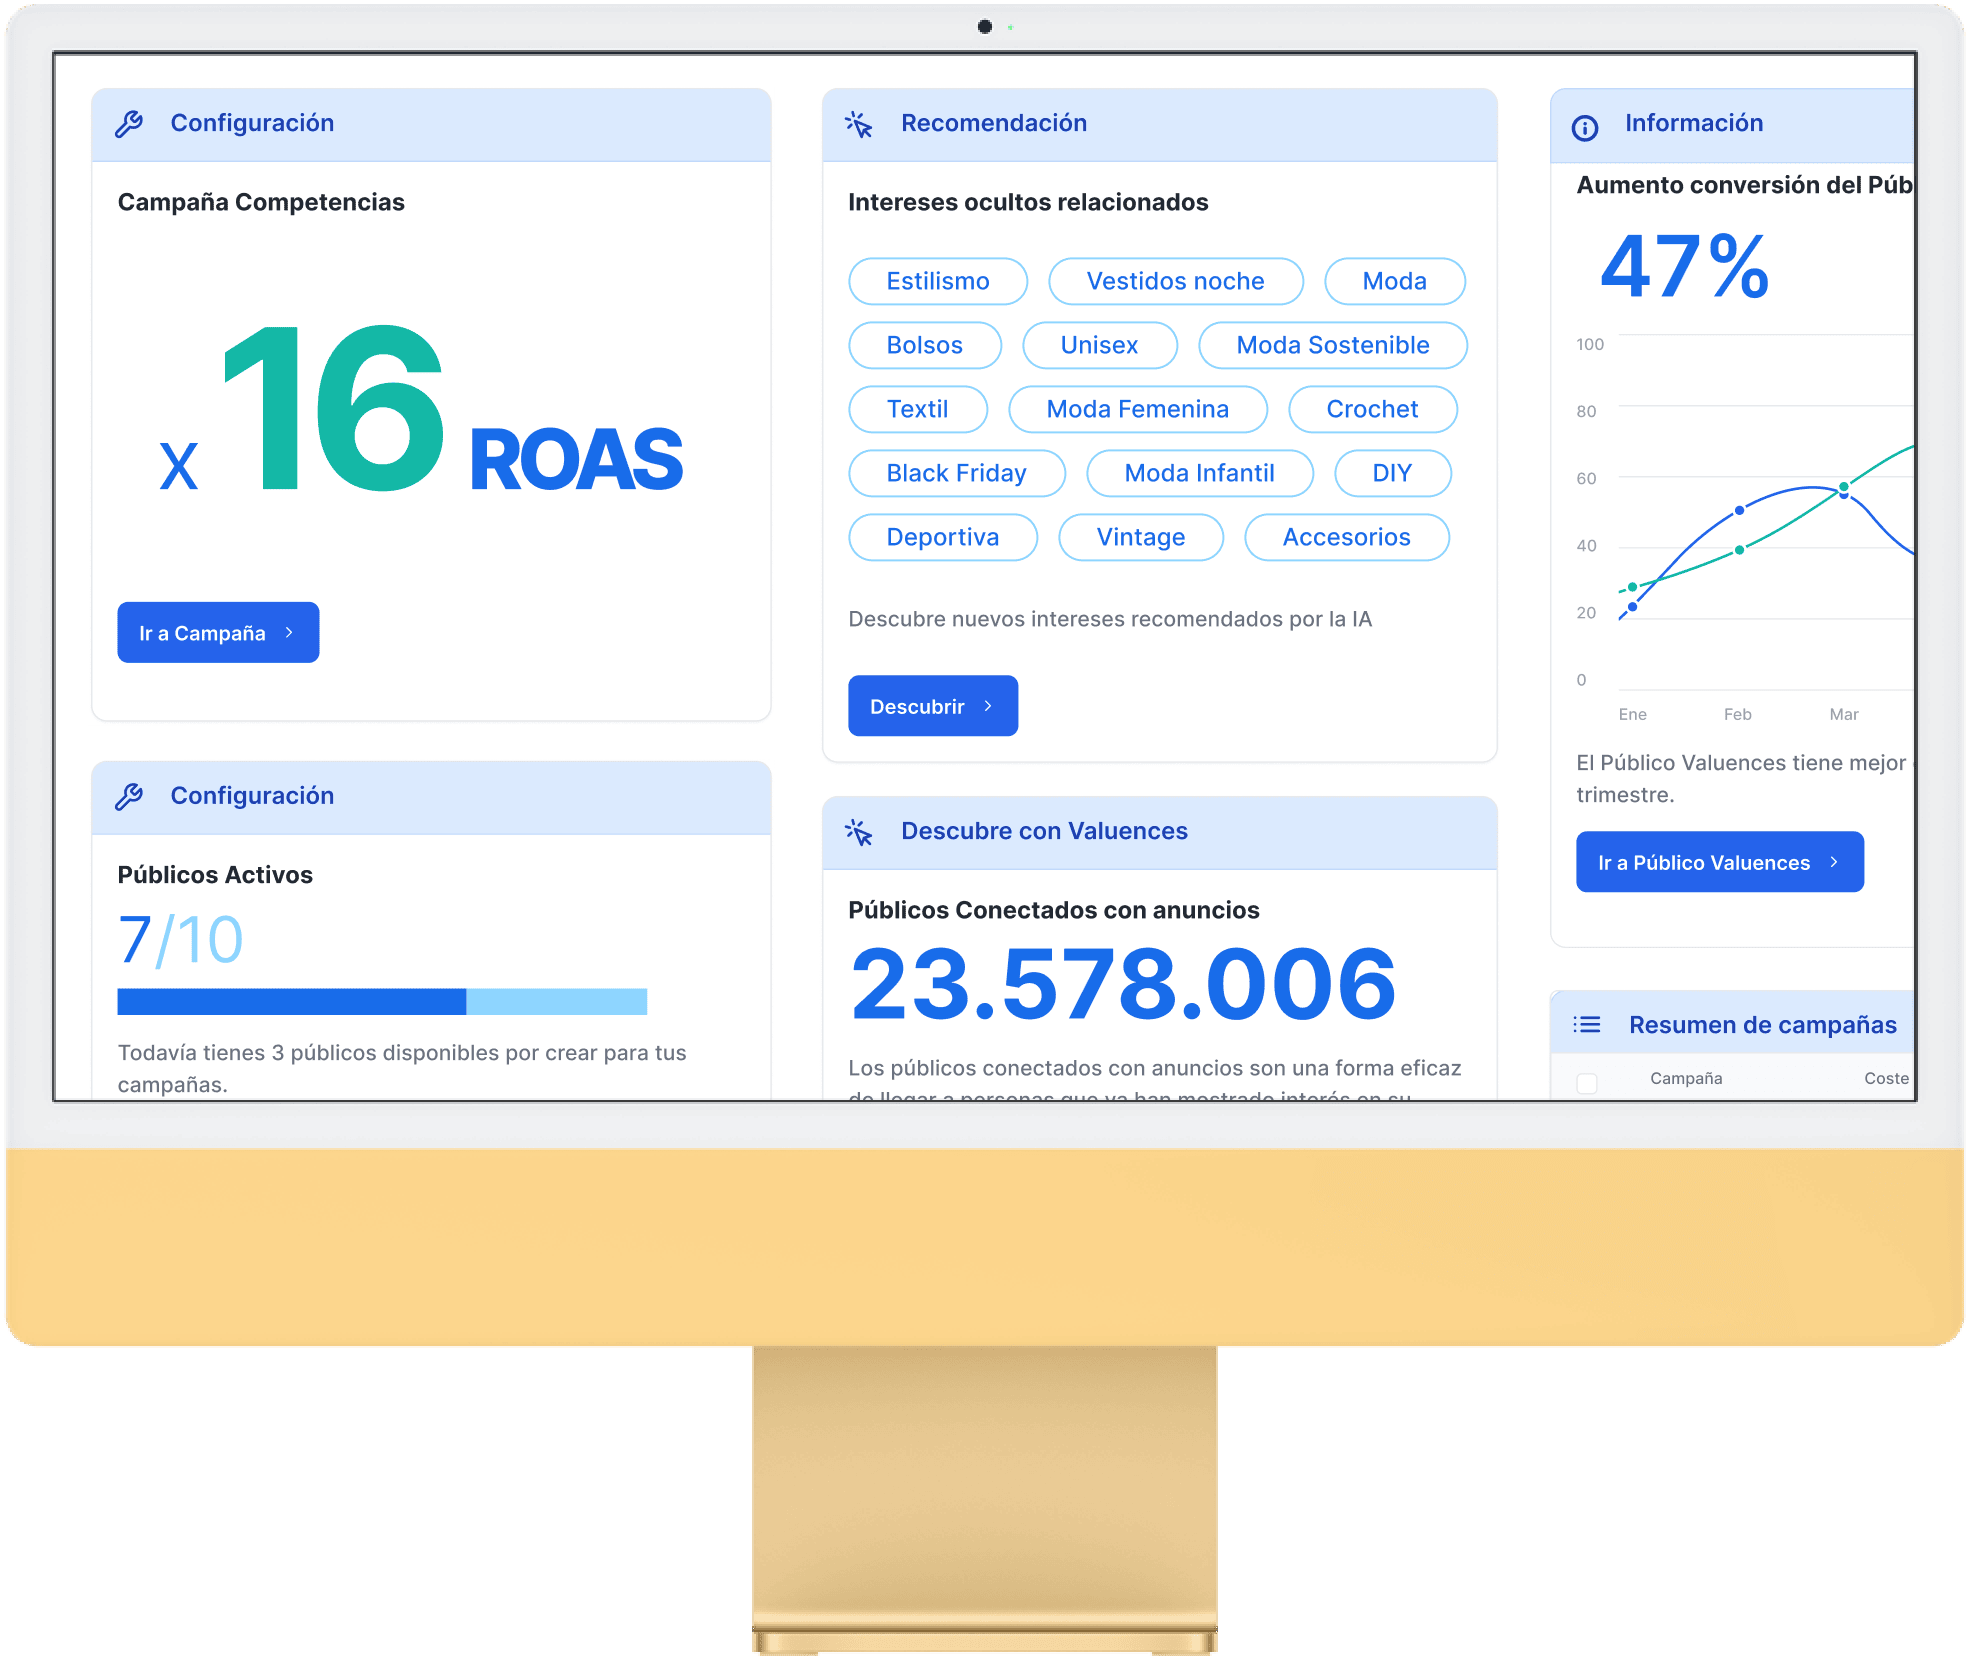
Task: Click wrench icon in Públicos Activos header
Action: (129, 797)
